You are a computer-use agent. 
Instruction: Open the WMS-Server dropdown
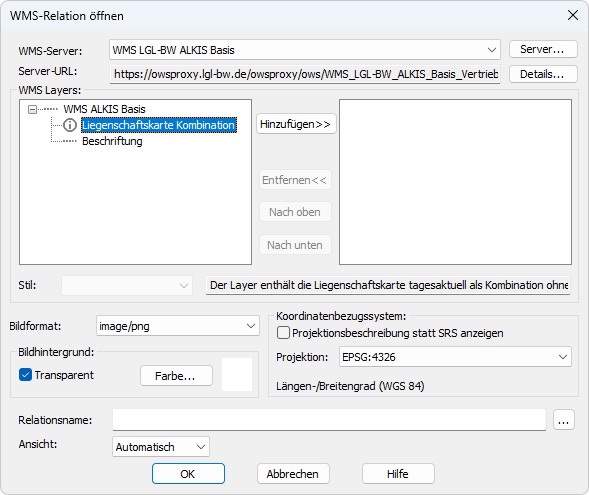(305, 50)
